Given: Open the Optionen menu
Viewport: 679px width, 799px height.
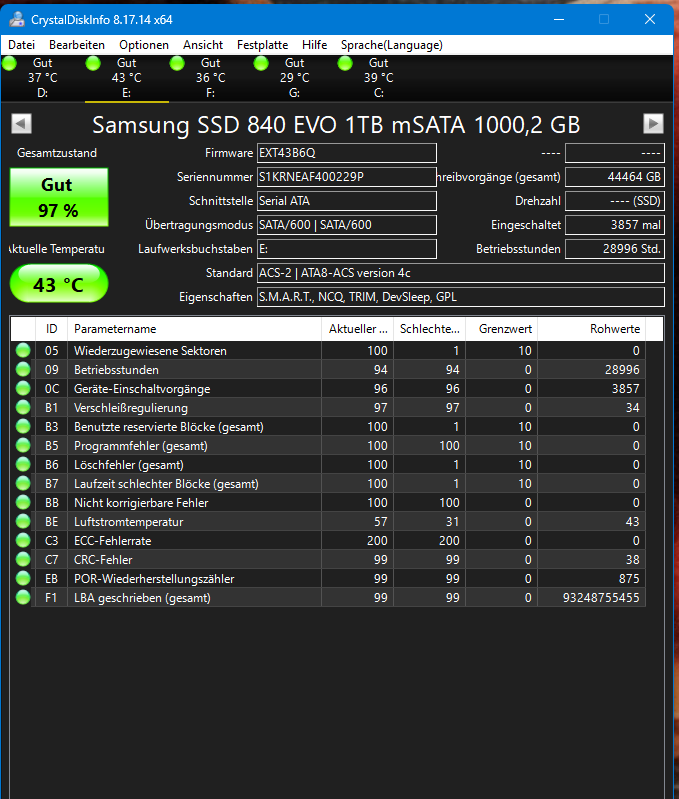Looking at the screenshot, I should [x=144, y=45].
